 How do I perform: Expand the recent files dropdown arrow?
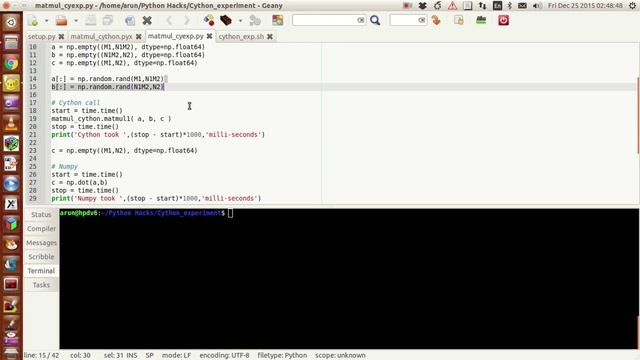pos(76,20)
